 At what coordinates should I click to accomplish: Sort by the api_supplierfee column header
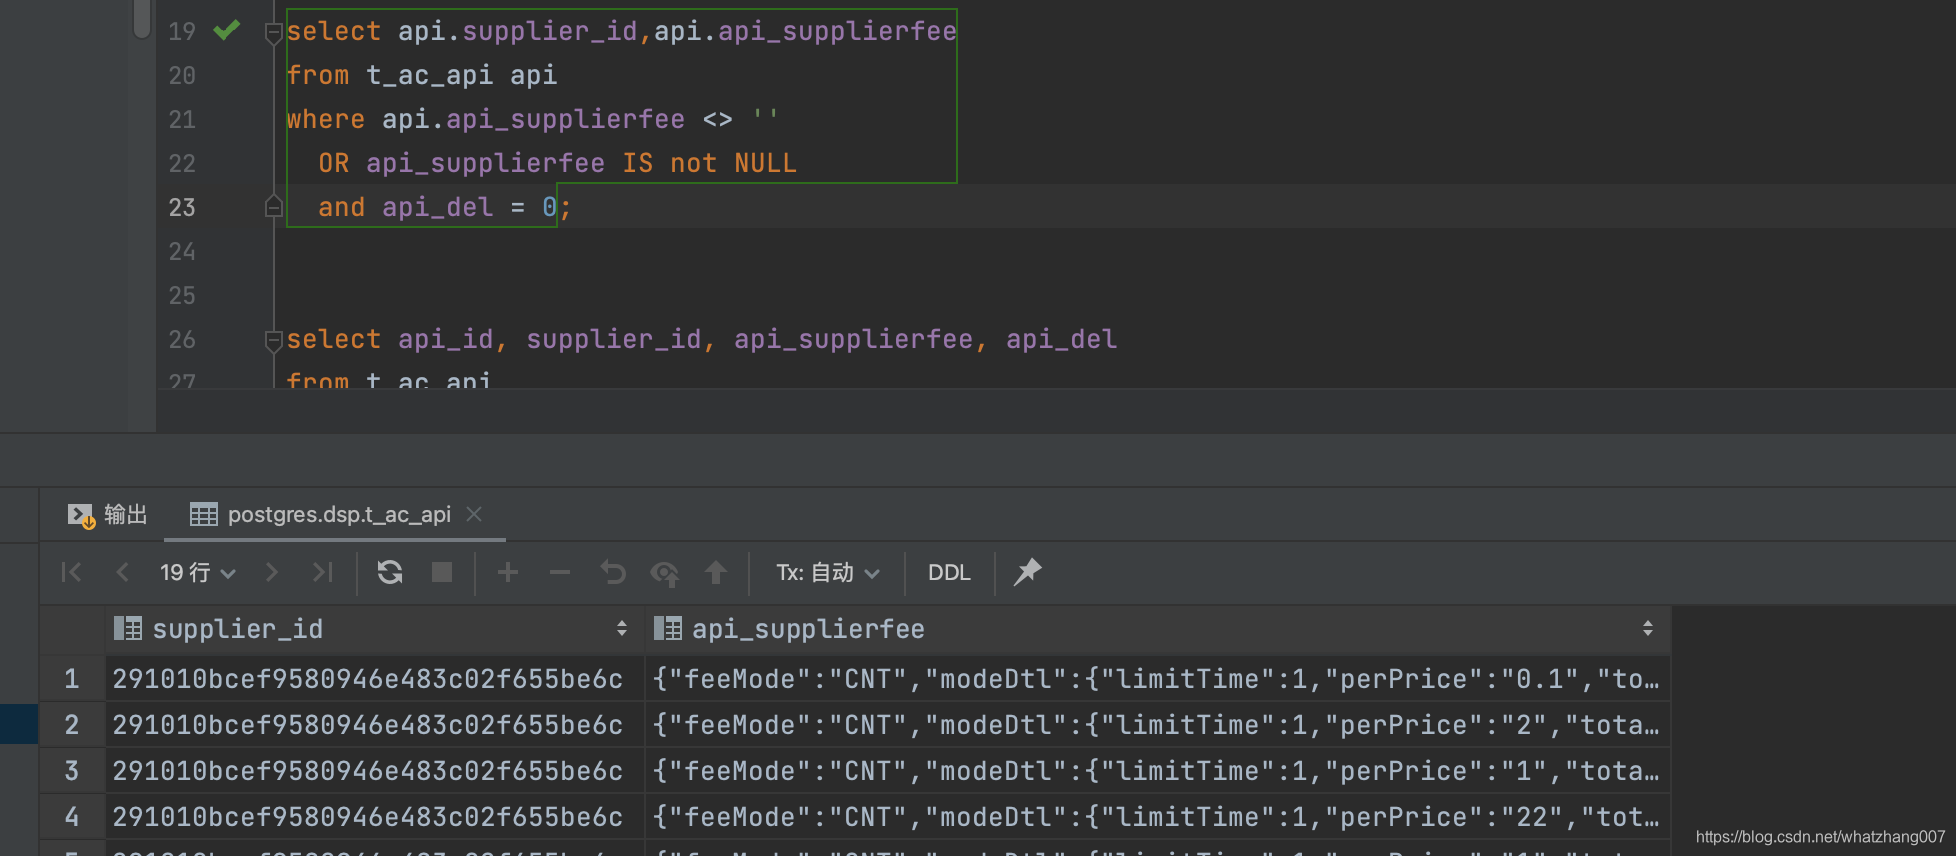click(x=1157, y=629)
